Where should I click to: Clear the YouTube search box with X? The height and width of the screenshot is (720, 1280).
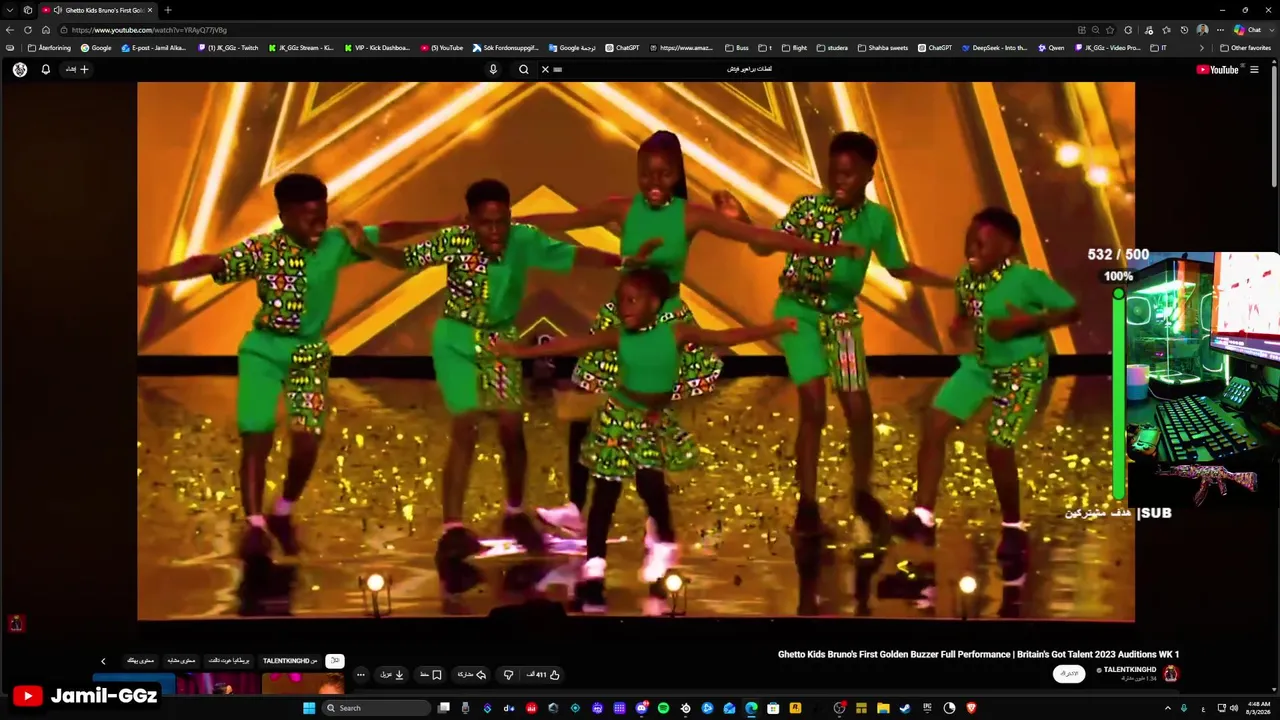pyautogui.click(x=545, y=70)
